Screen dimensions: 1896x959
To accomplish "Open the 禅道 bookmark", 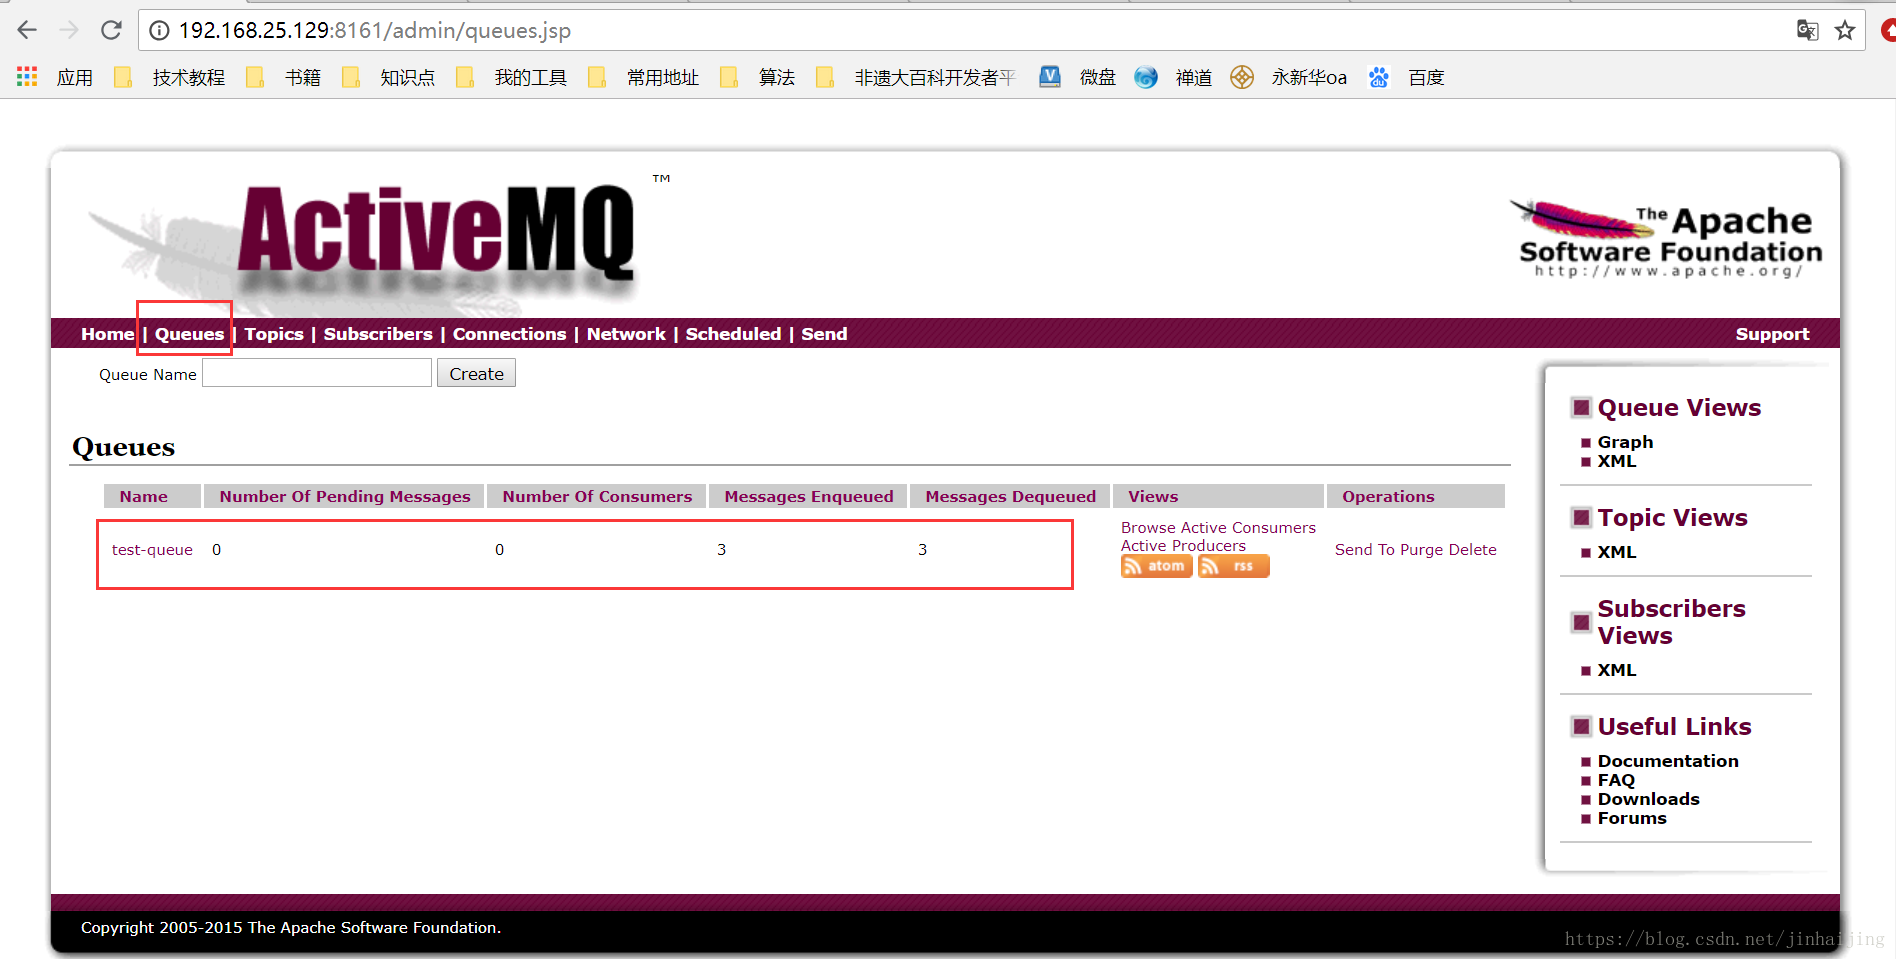I will click(x=1173, y=77).
